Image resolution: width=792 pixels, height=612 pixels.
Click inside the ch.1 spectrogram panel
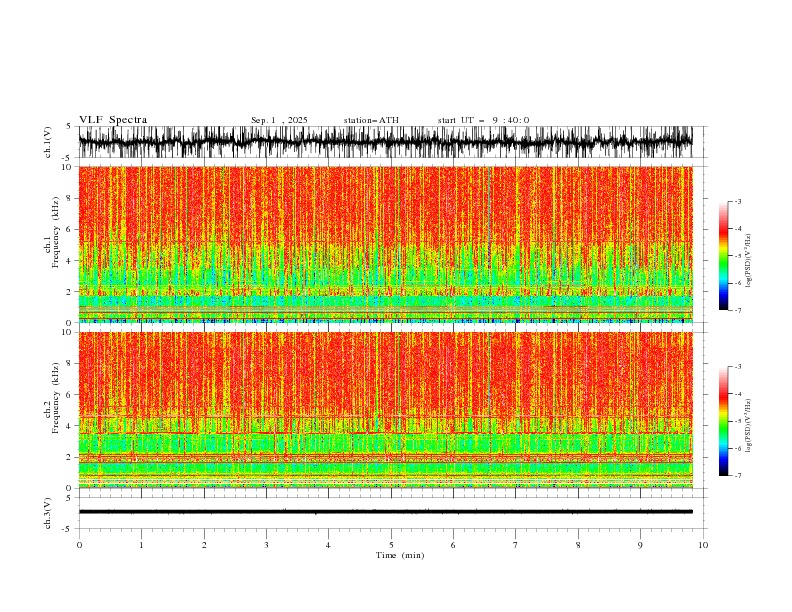tap(385, 244)
